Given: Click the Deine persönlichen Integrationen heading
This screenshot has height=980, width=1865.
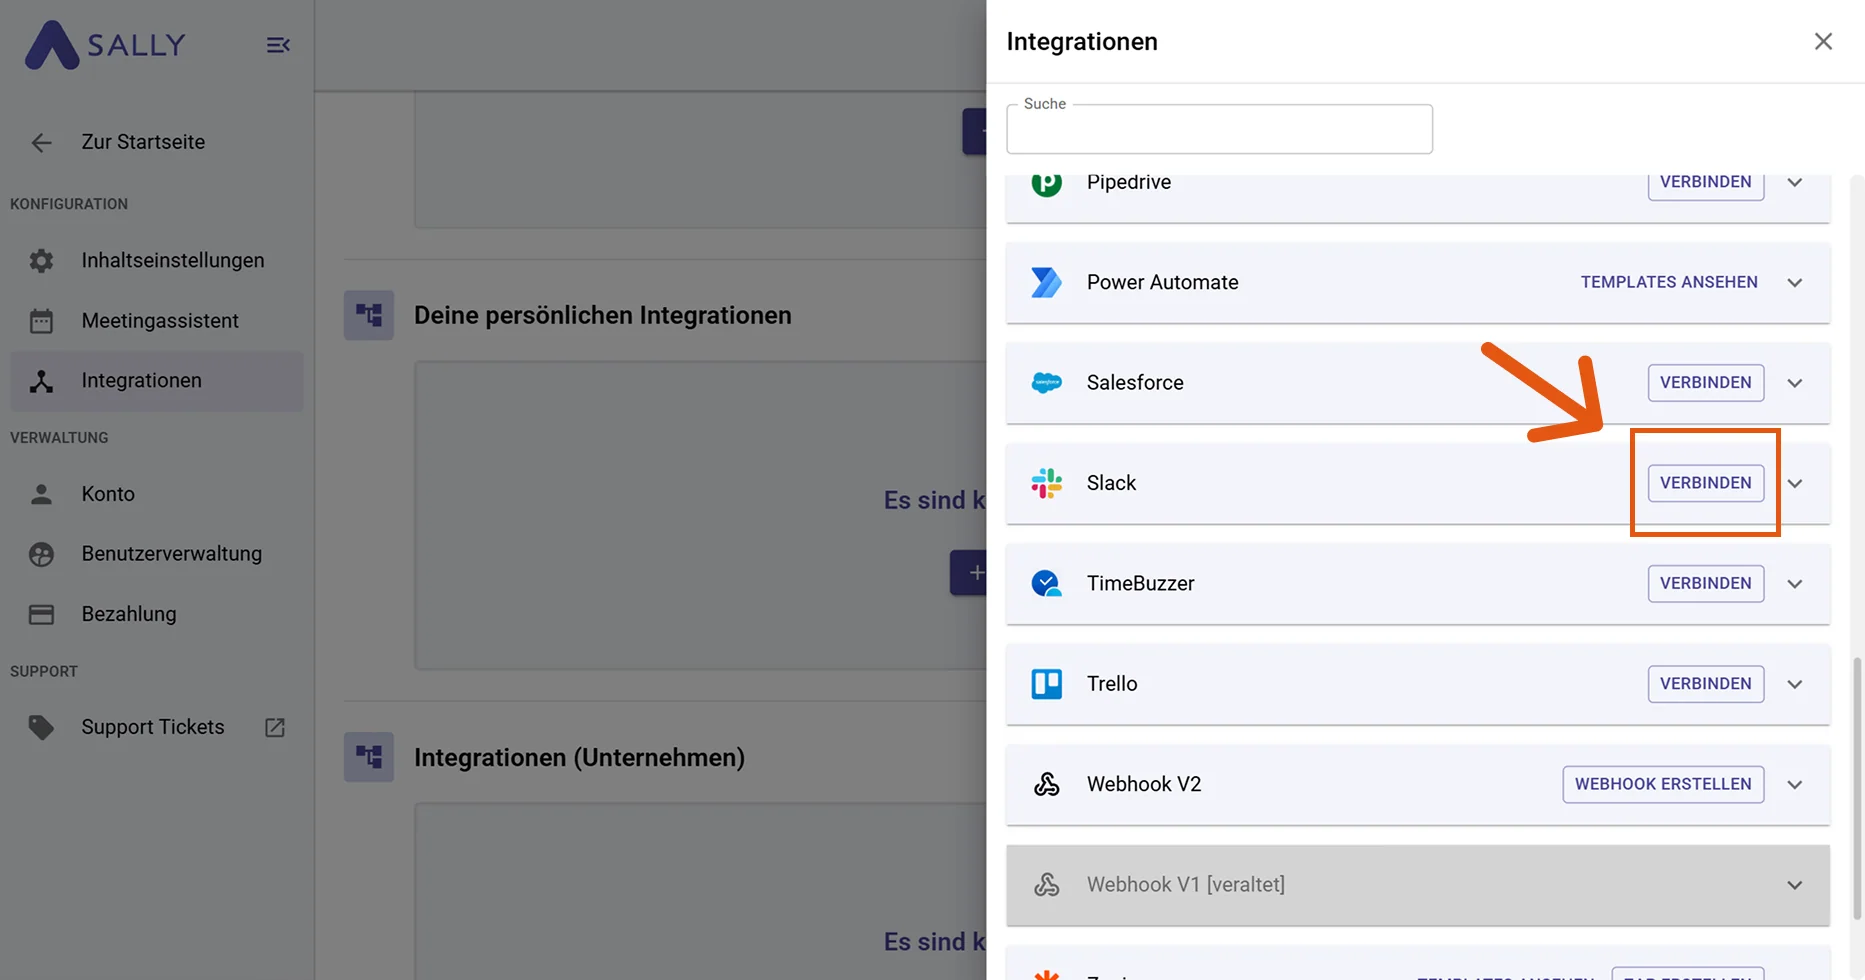Looking at the screenshot, I should coord(603,315).
